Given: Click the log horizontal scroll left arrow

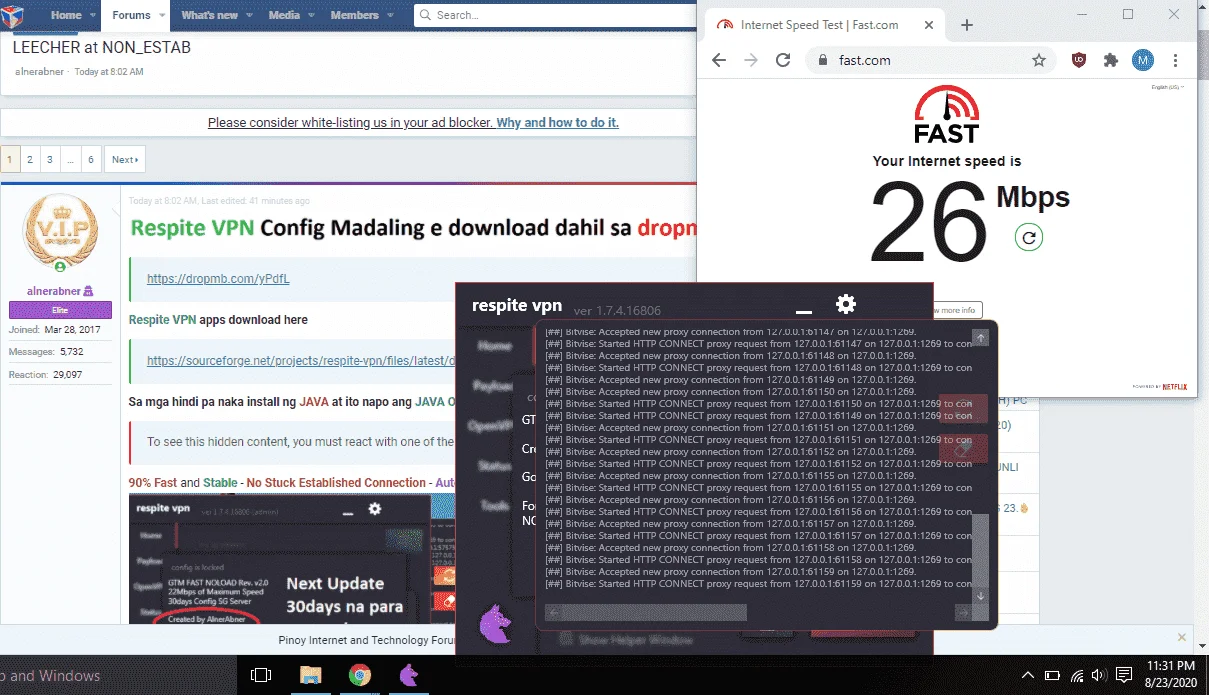Looking at the screenshot, I should pyautogui.click(x=554, y=612).
